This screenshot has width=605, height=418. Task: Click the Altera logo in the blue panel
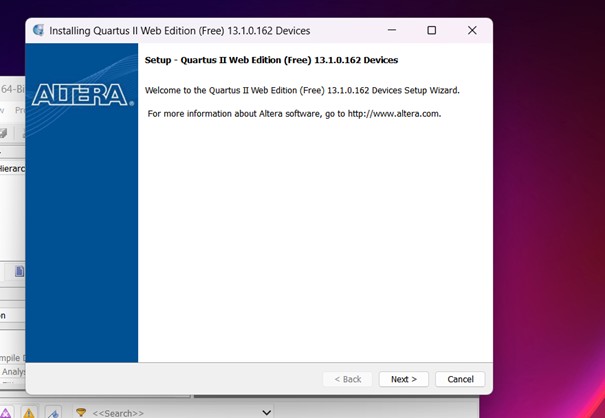(x=81, y=95)
